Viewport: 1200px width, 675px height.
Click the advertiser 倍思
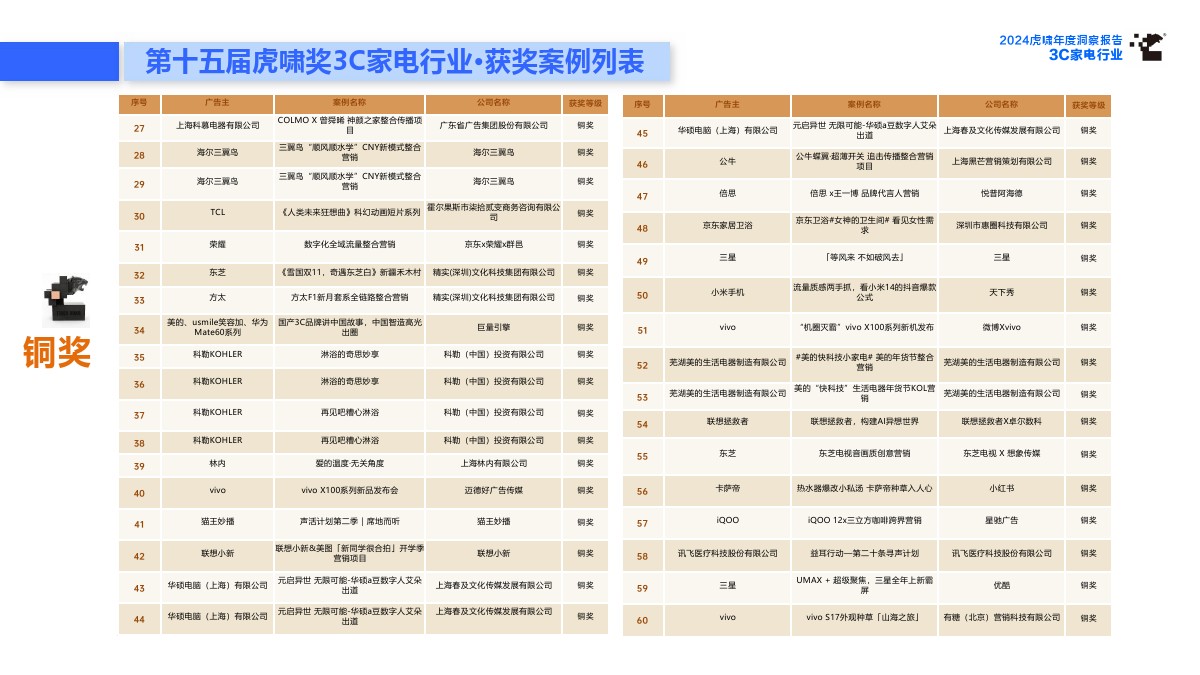coord(727,193)
